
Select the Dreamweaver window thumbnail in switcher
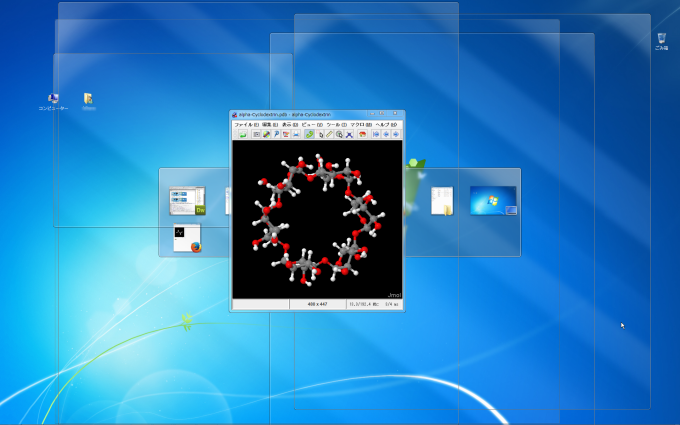coord(187,200)
